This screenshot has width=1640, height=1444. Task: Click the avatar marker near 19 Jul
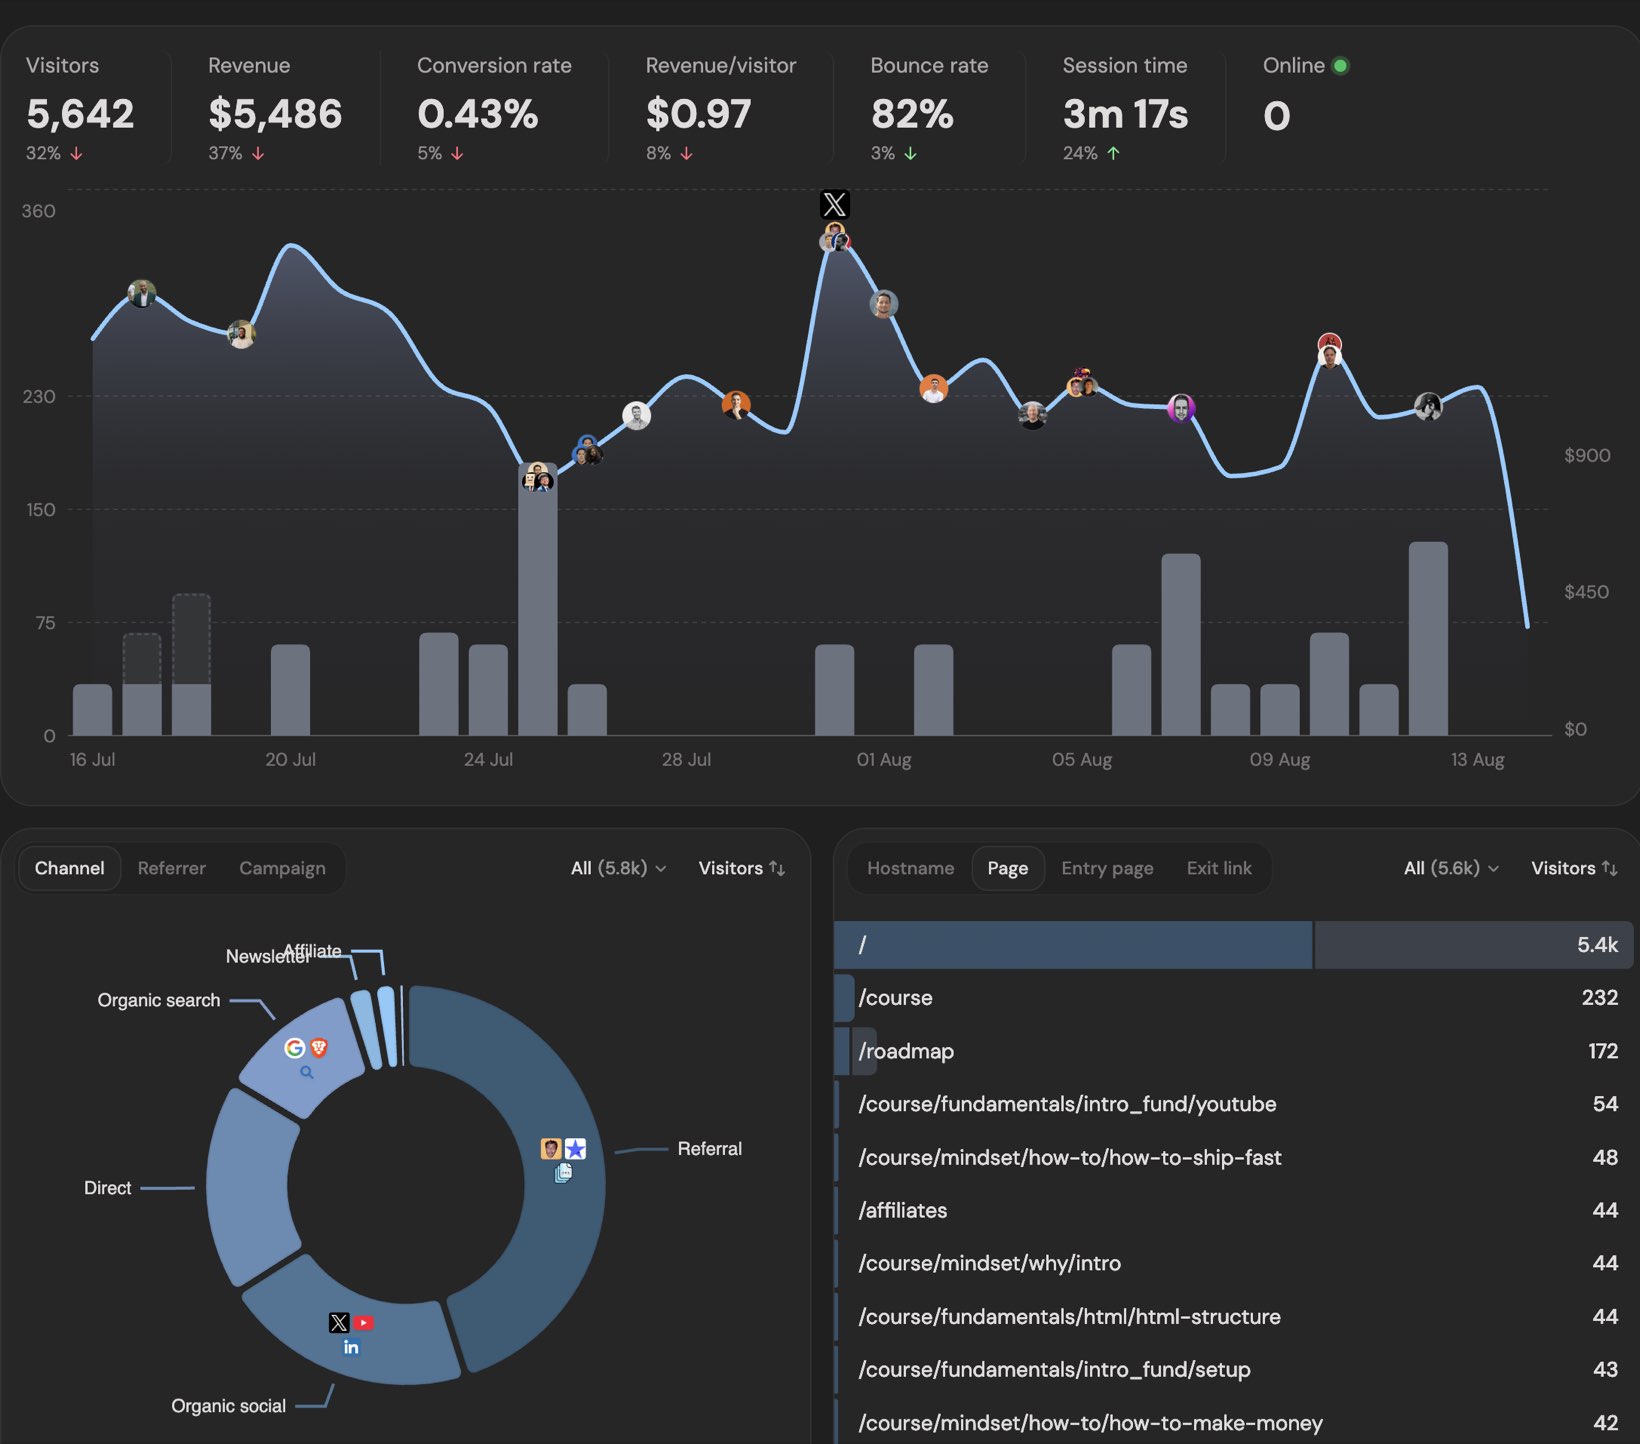coord(241,334)
